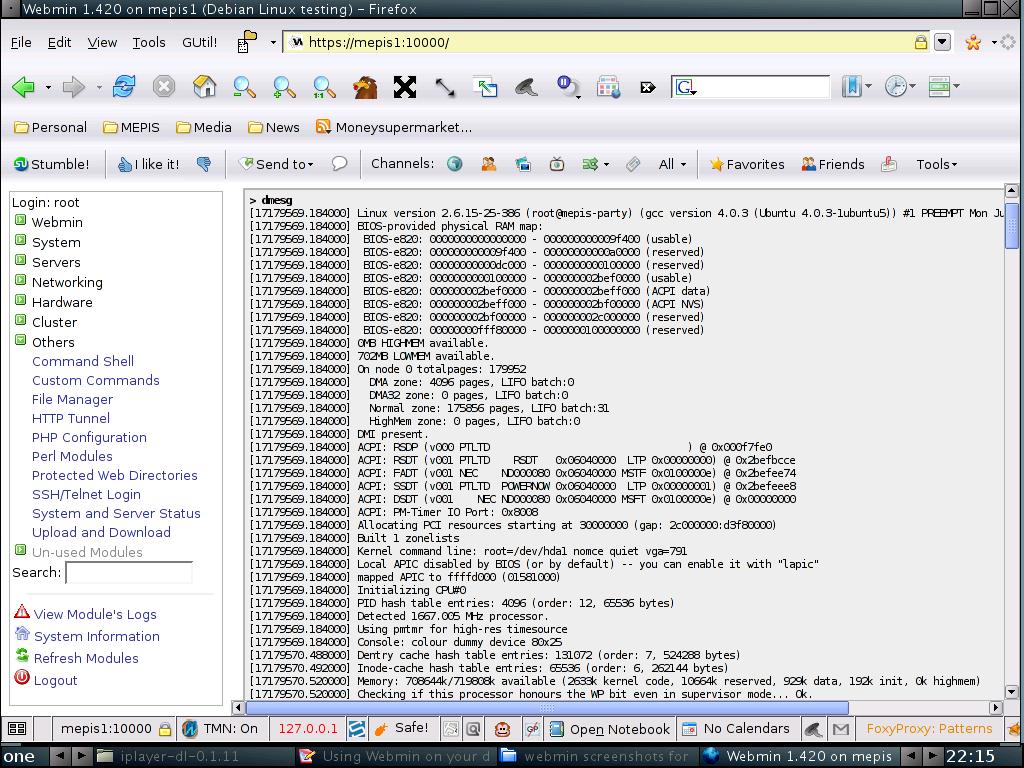Screen dimensions: 1024x768
Task: Reset zoom with the 1:1 magnifier icon
Action: (x=324, y=87)
